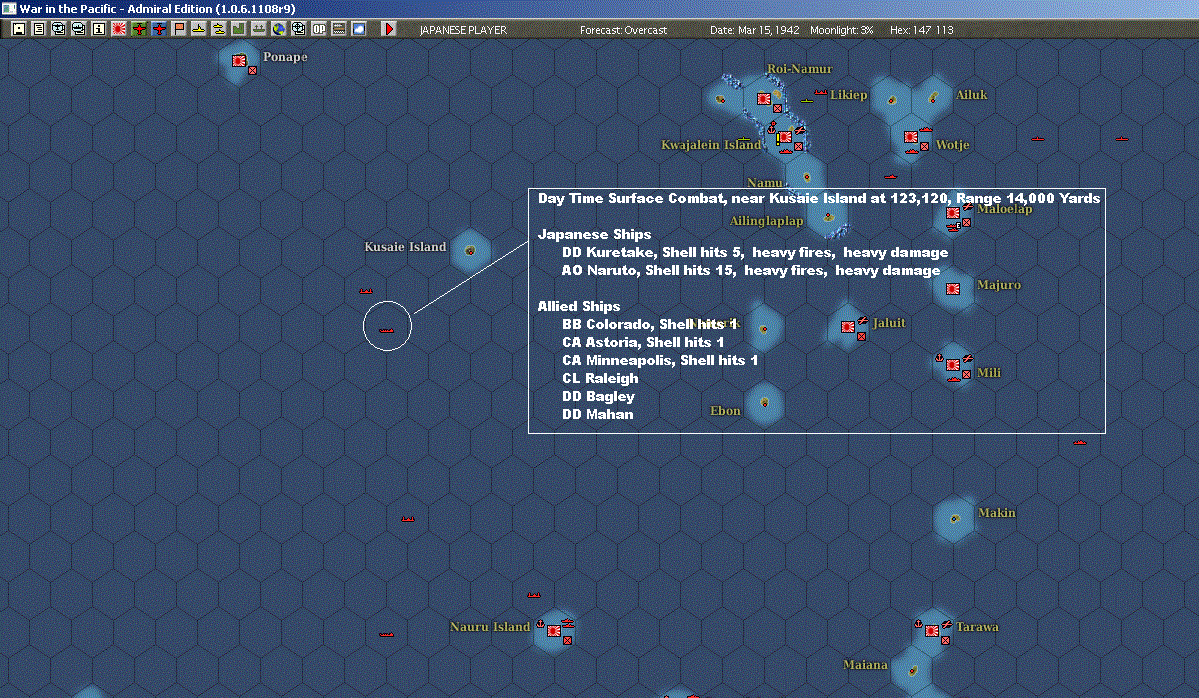Click the Date: Mar 15, 1942 text
Image resolution: width=1199 pixels, height=698 pixels.
(x=755, y=30)
